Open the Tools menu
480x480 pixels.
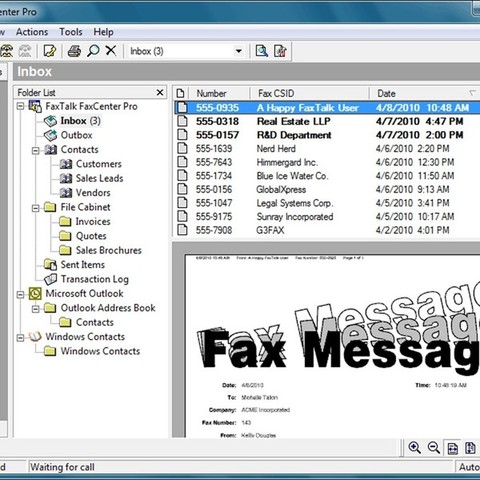[71, 32]
